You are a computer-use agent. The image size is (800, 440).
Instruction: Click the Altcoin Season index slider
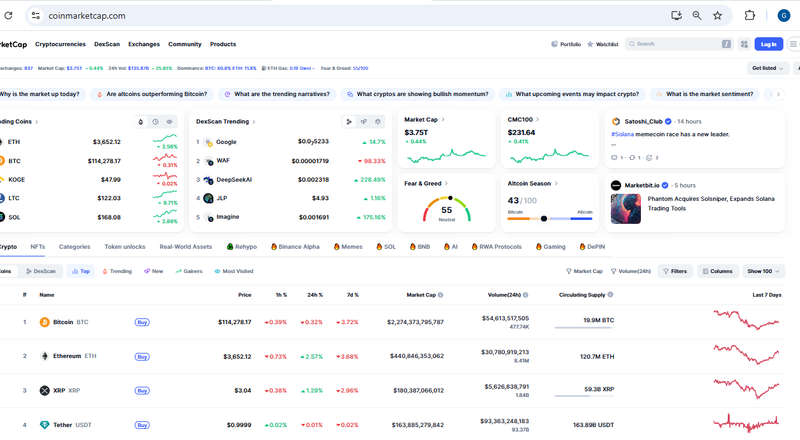tap(550, 218)
